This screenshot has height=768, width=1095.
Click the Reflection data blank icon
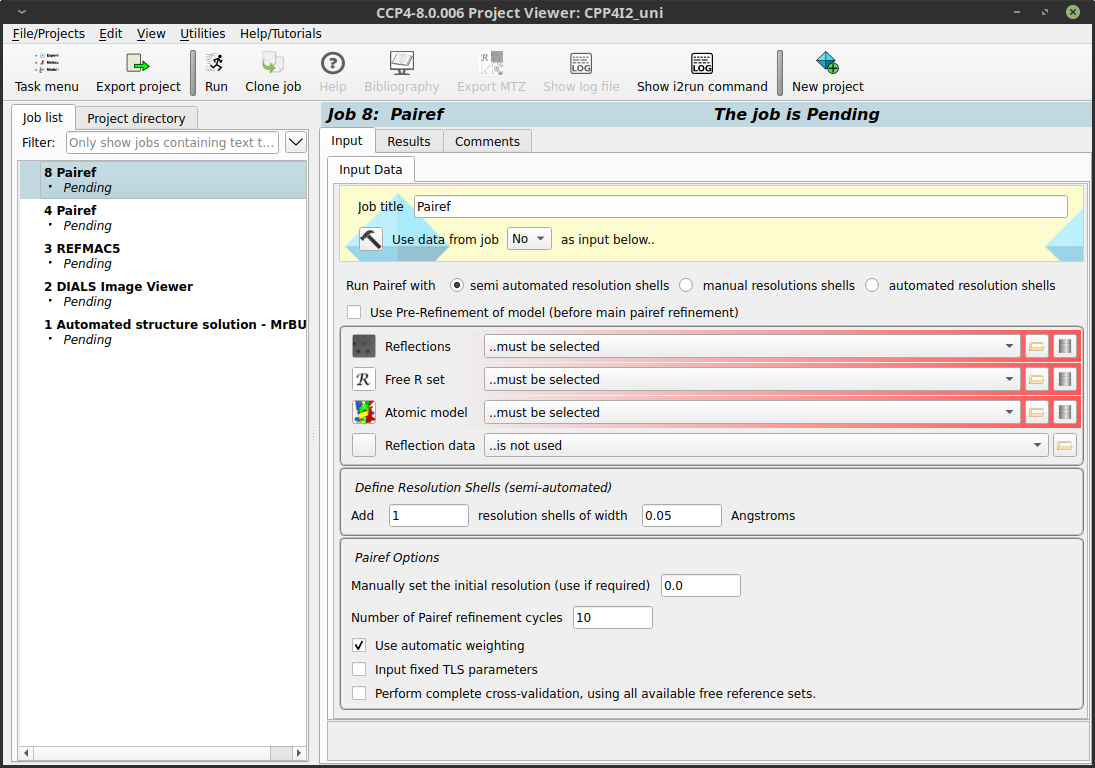point(364,445)
